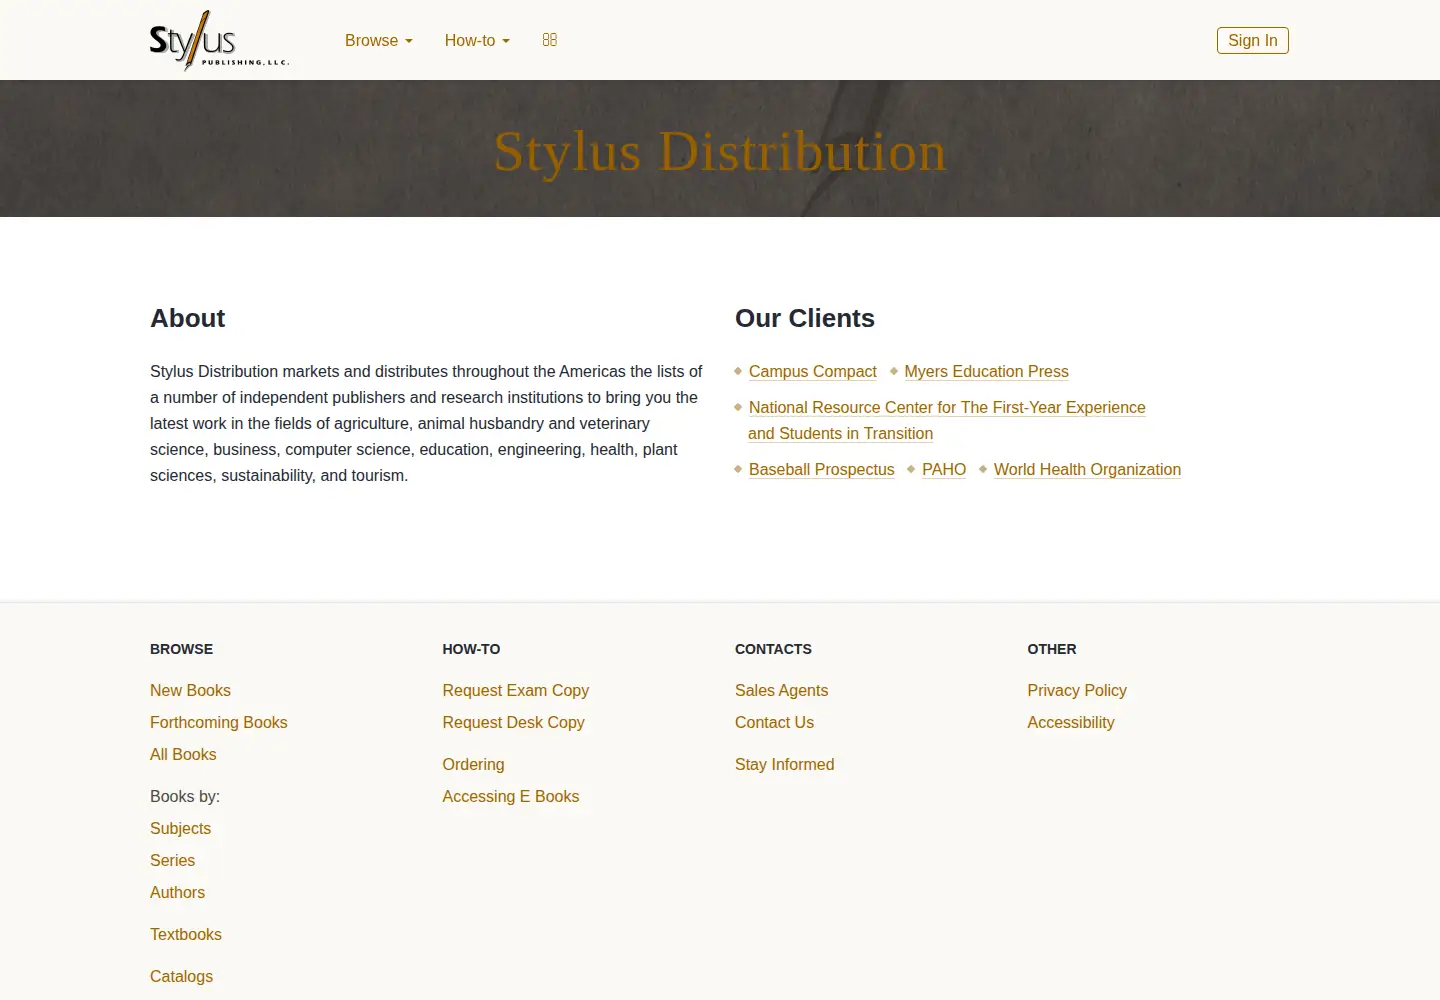The width and height of the screenshot is (1440, 1000).
Task: Browse books by Authors
Action: (x=177, y=892)
